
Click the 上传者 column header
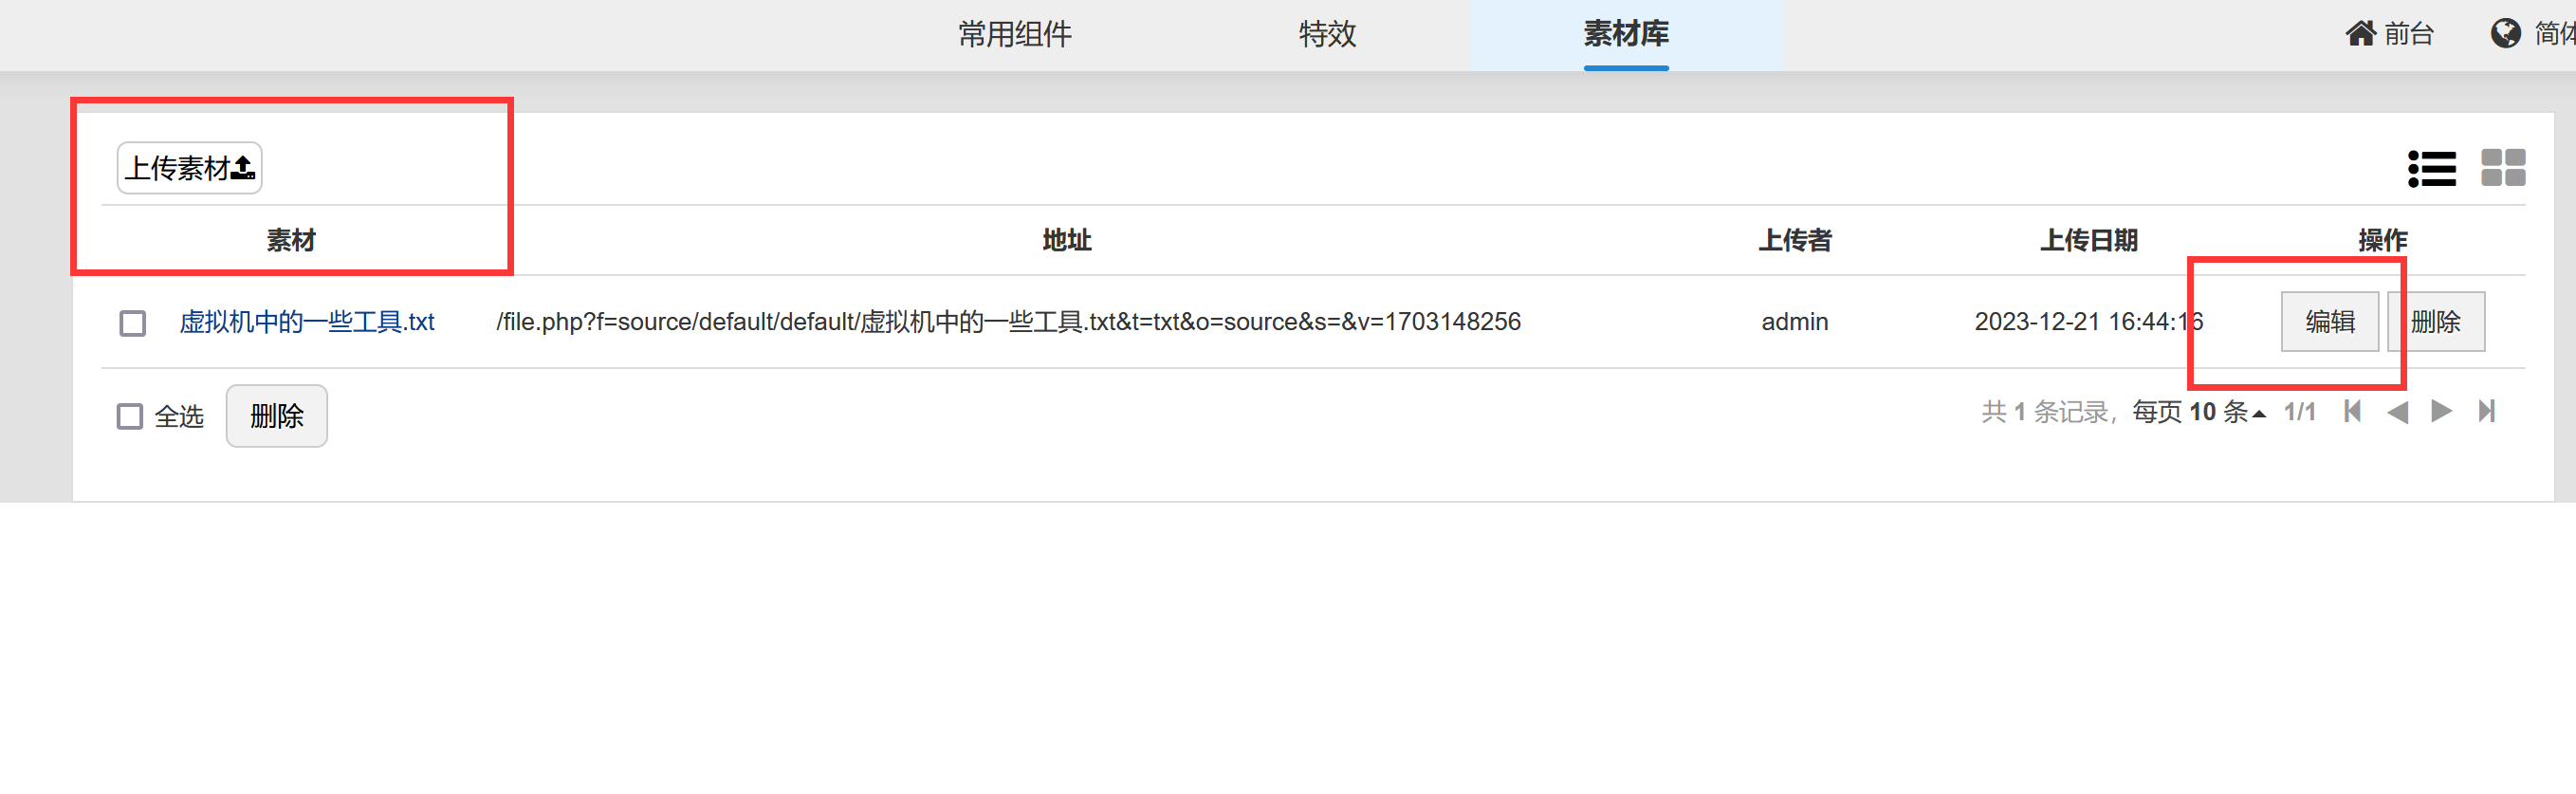point(1795,240)
